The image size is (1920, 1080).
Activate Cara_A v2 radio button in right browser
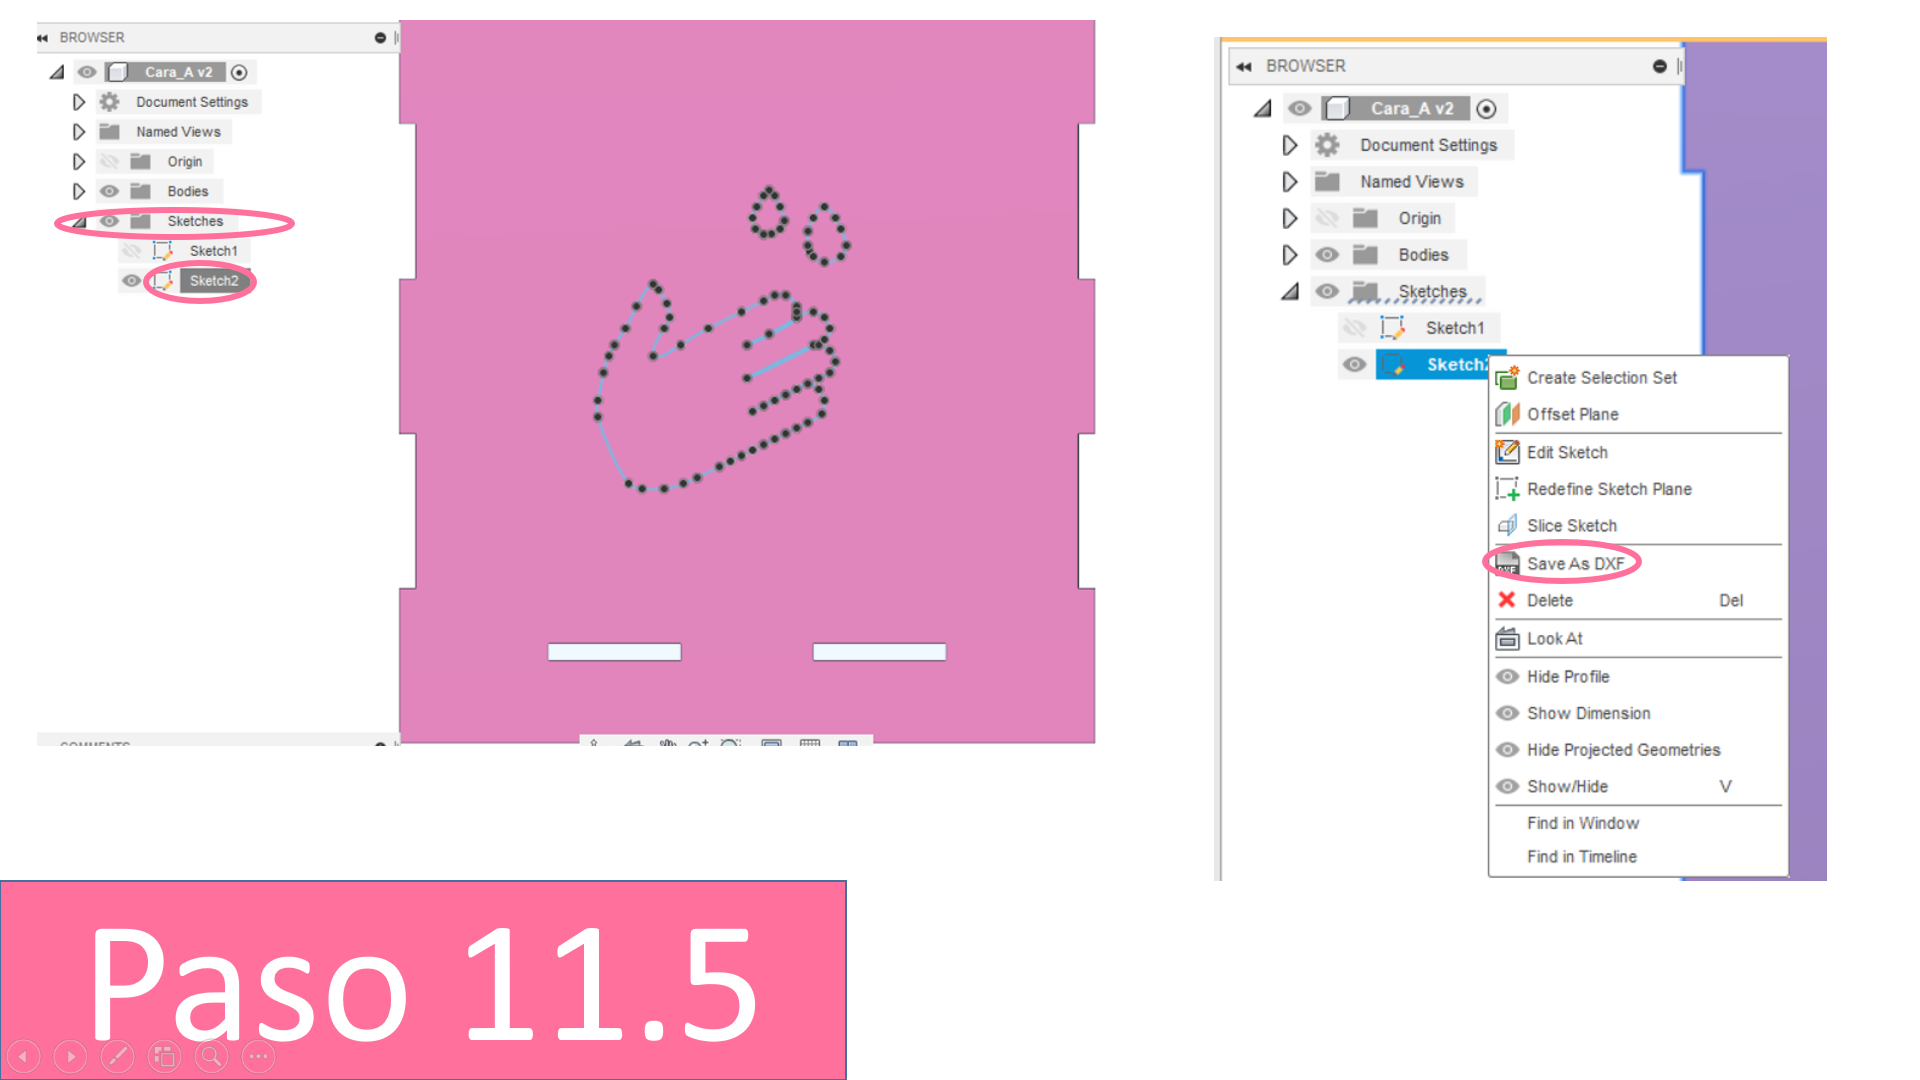1487,109
